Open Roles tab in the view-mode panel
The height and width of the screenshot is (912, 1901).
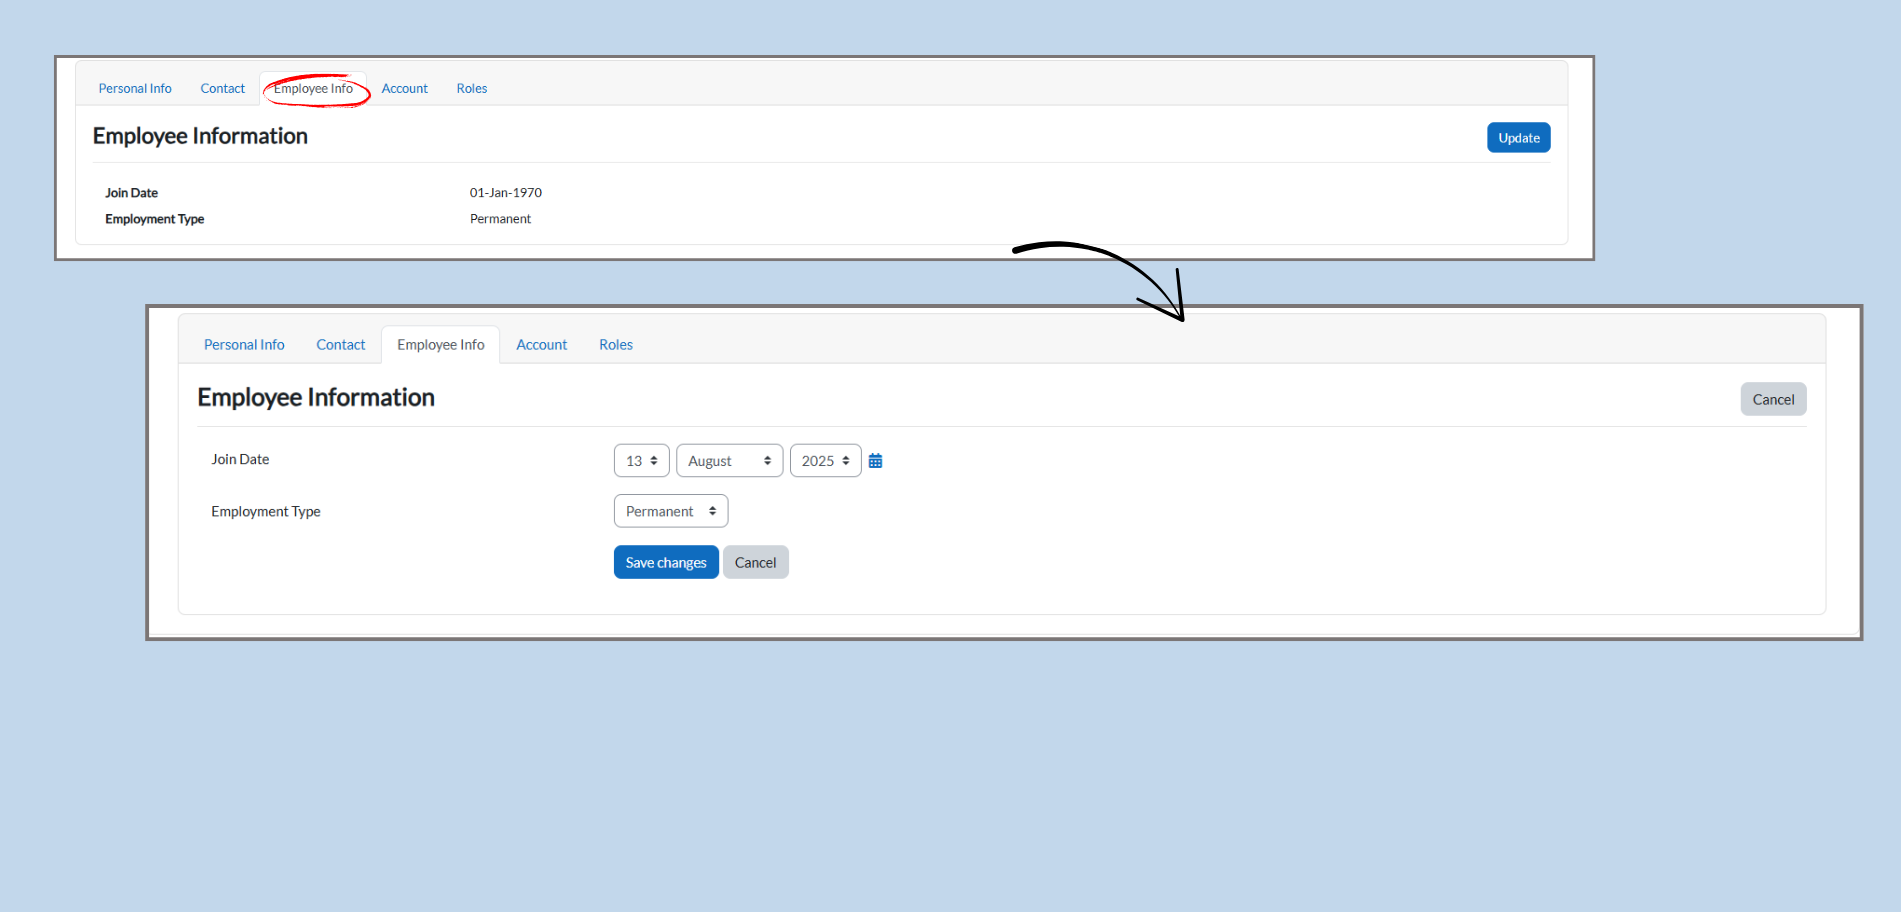[x=472, y=89]
